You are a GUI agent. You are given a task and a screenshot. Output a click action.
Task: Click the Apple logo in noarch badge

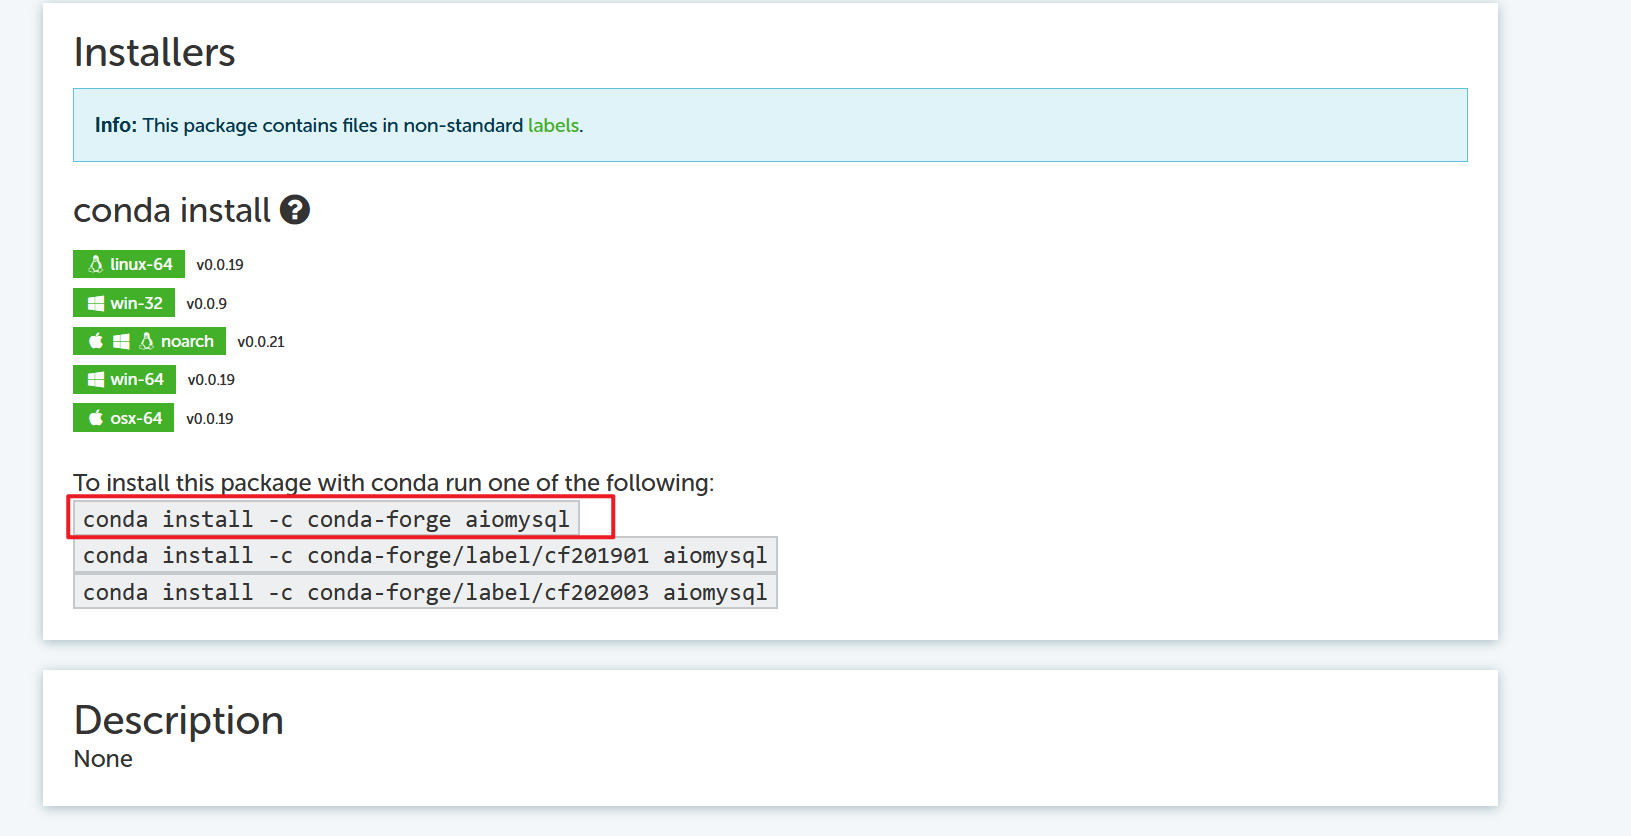(96, 341)
